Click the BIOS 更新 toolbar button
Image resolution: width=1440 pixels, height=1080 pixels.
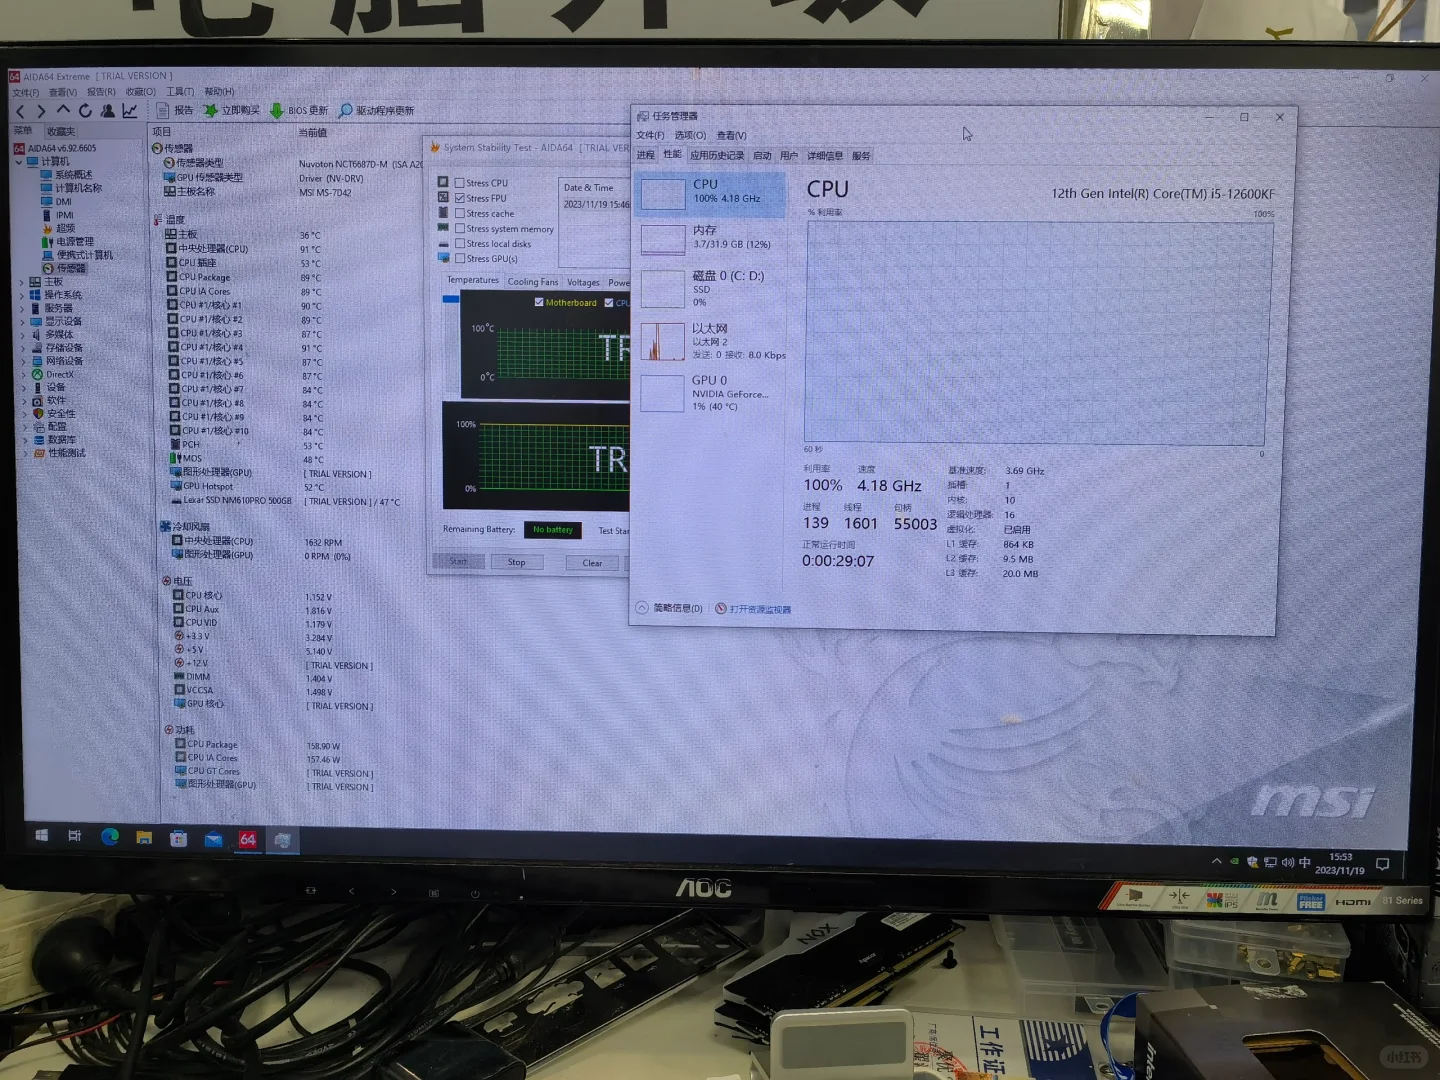click(299, 111)
